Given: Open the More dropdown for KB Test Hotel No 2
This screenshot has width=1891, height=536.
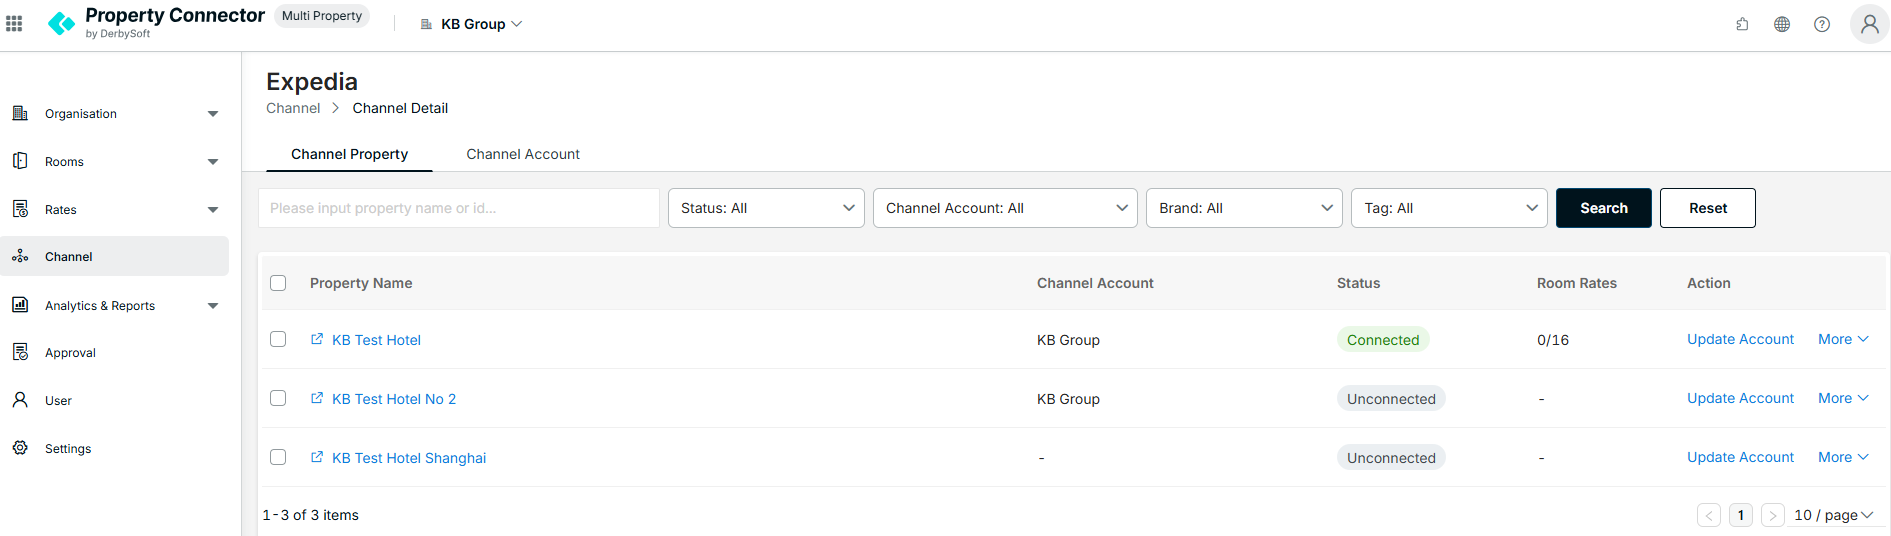Looking at the screenshot, I should pyautogui.click(x=1843, y=398).
